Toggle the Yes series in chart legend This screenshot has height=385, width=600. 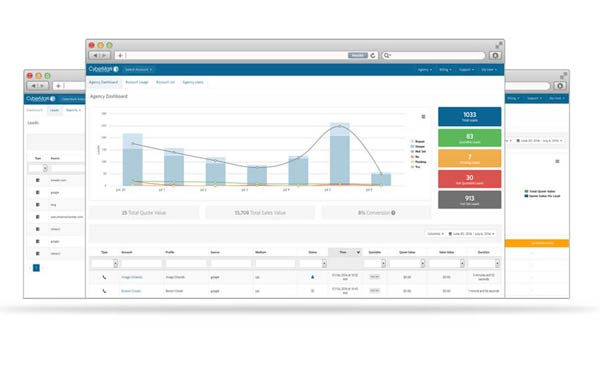416,167
